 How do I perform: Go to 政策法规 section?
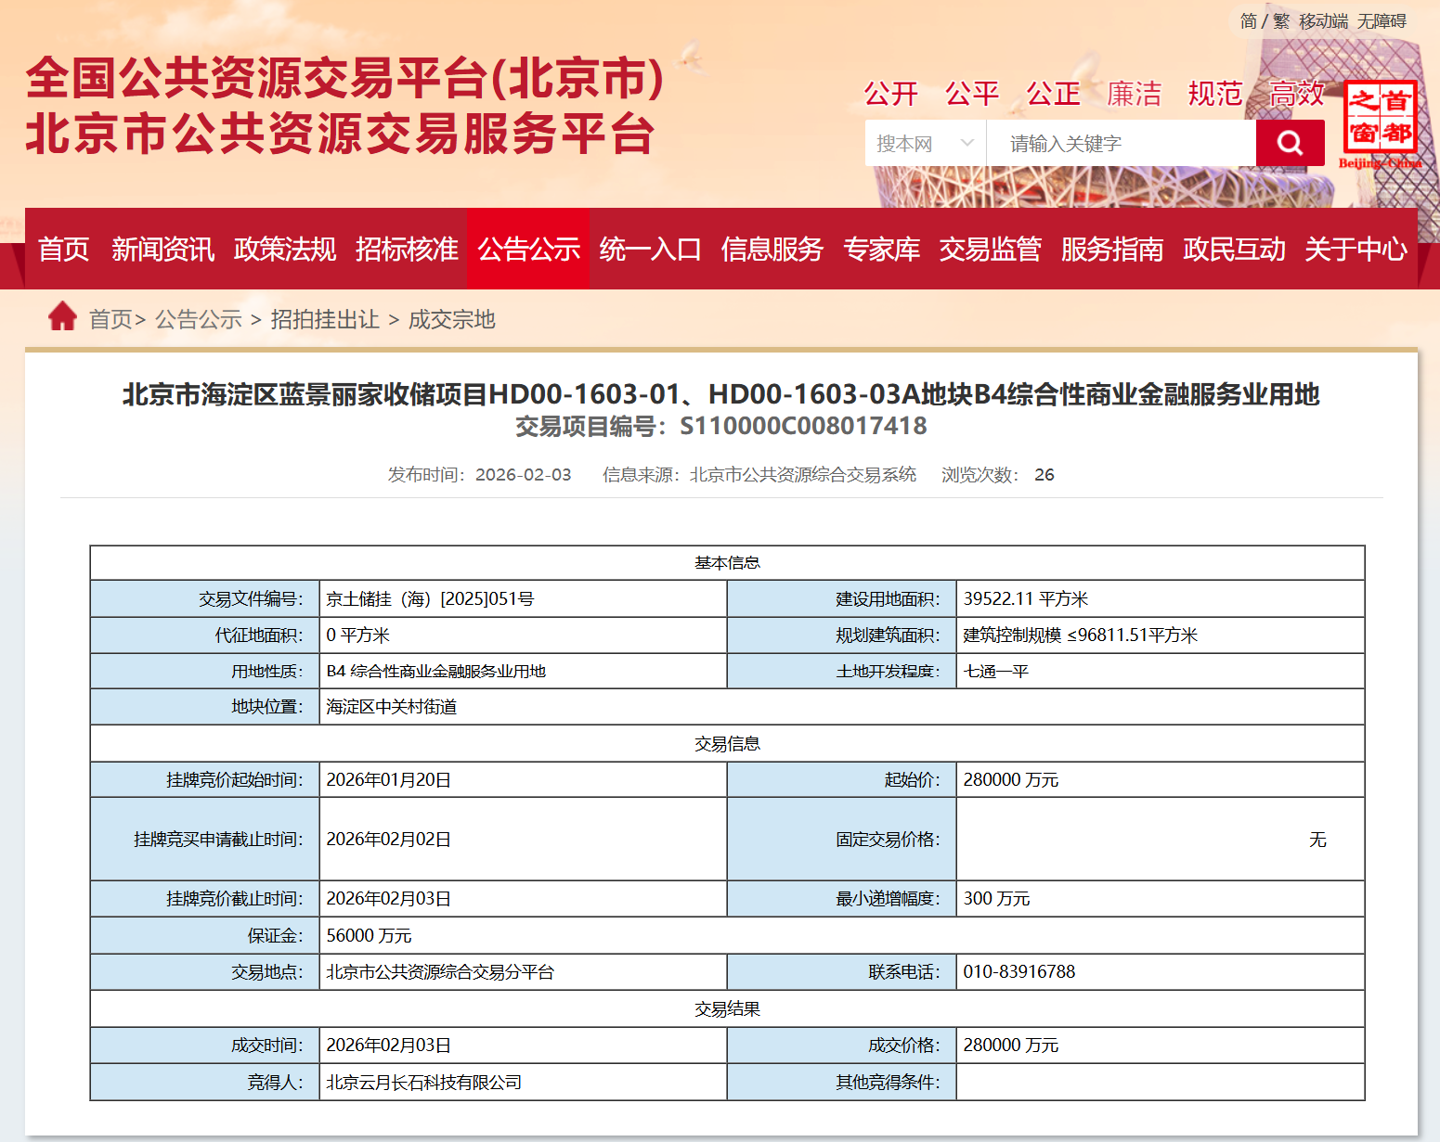tap(285, 249)
